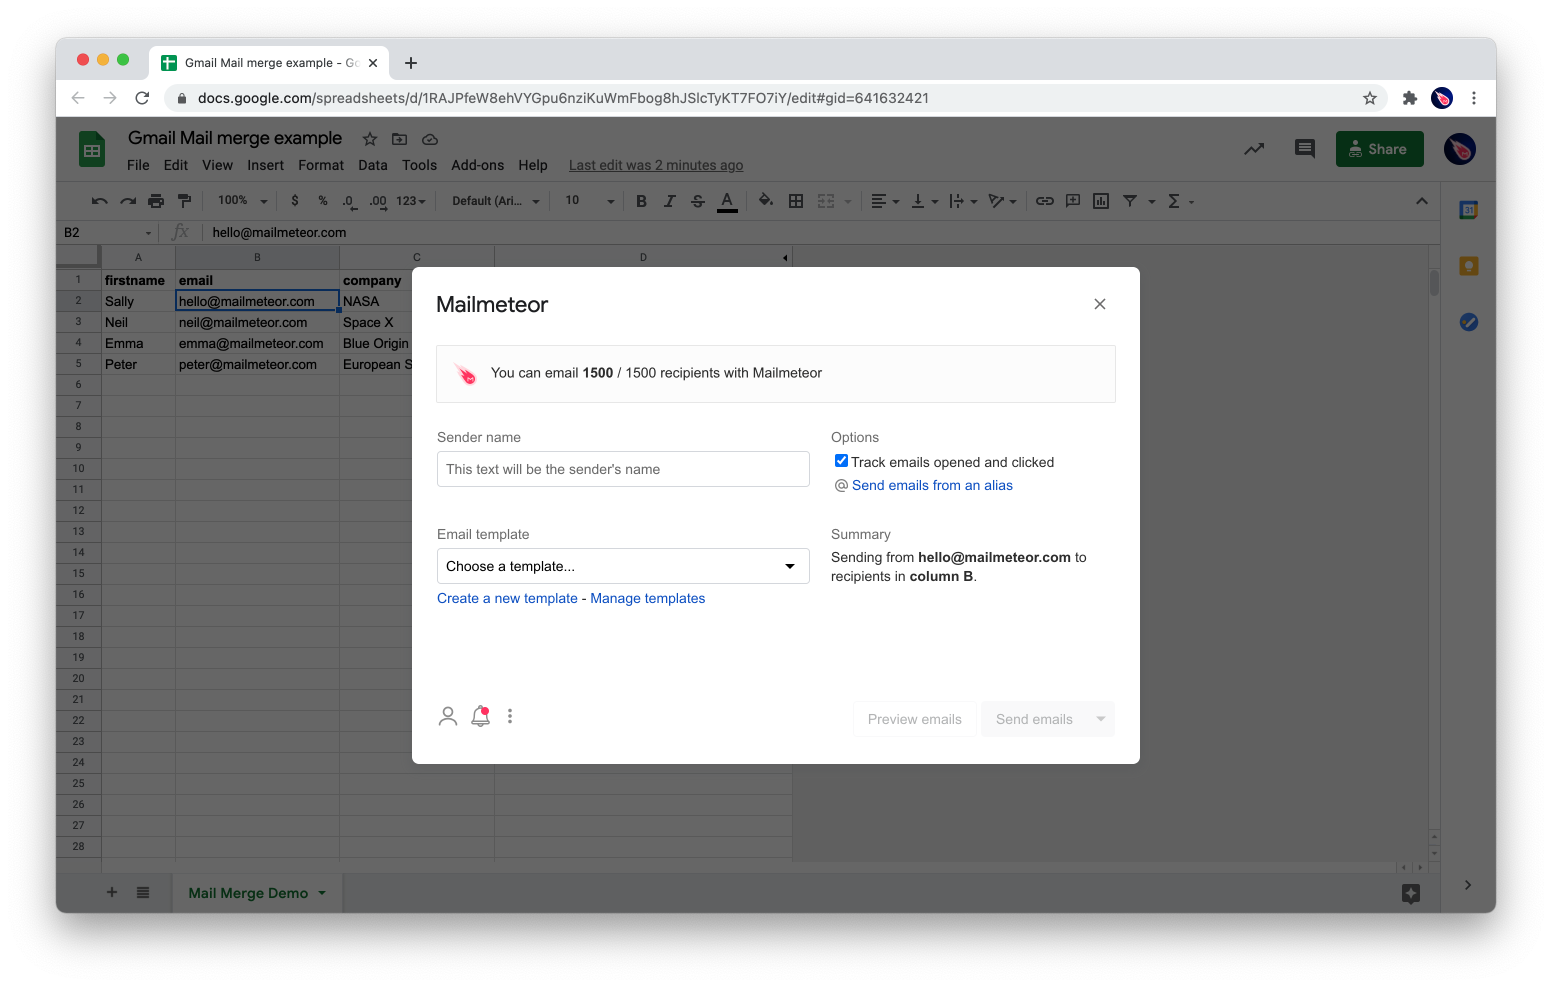Click the Send emails button
1552x987 pixels.
(x=1034, y=719)
